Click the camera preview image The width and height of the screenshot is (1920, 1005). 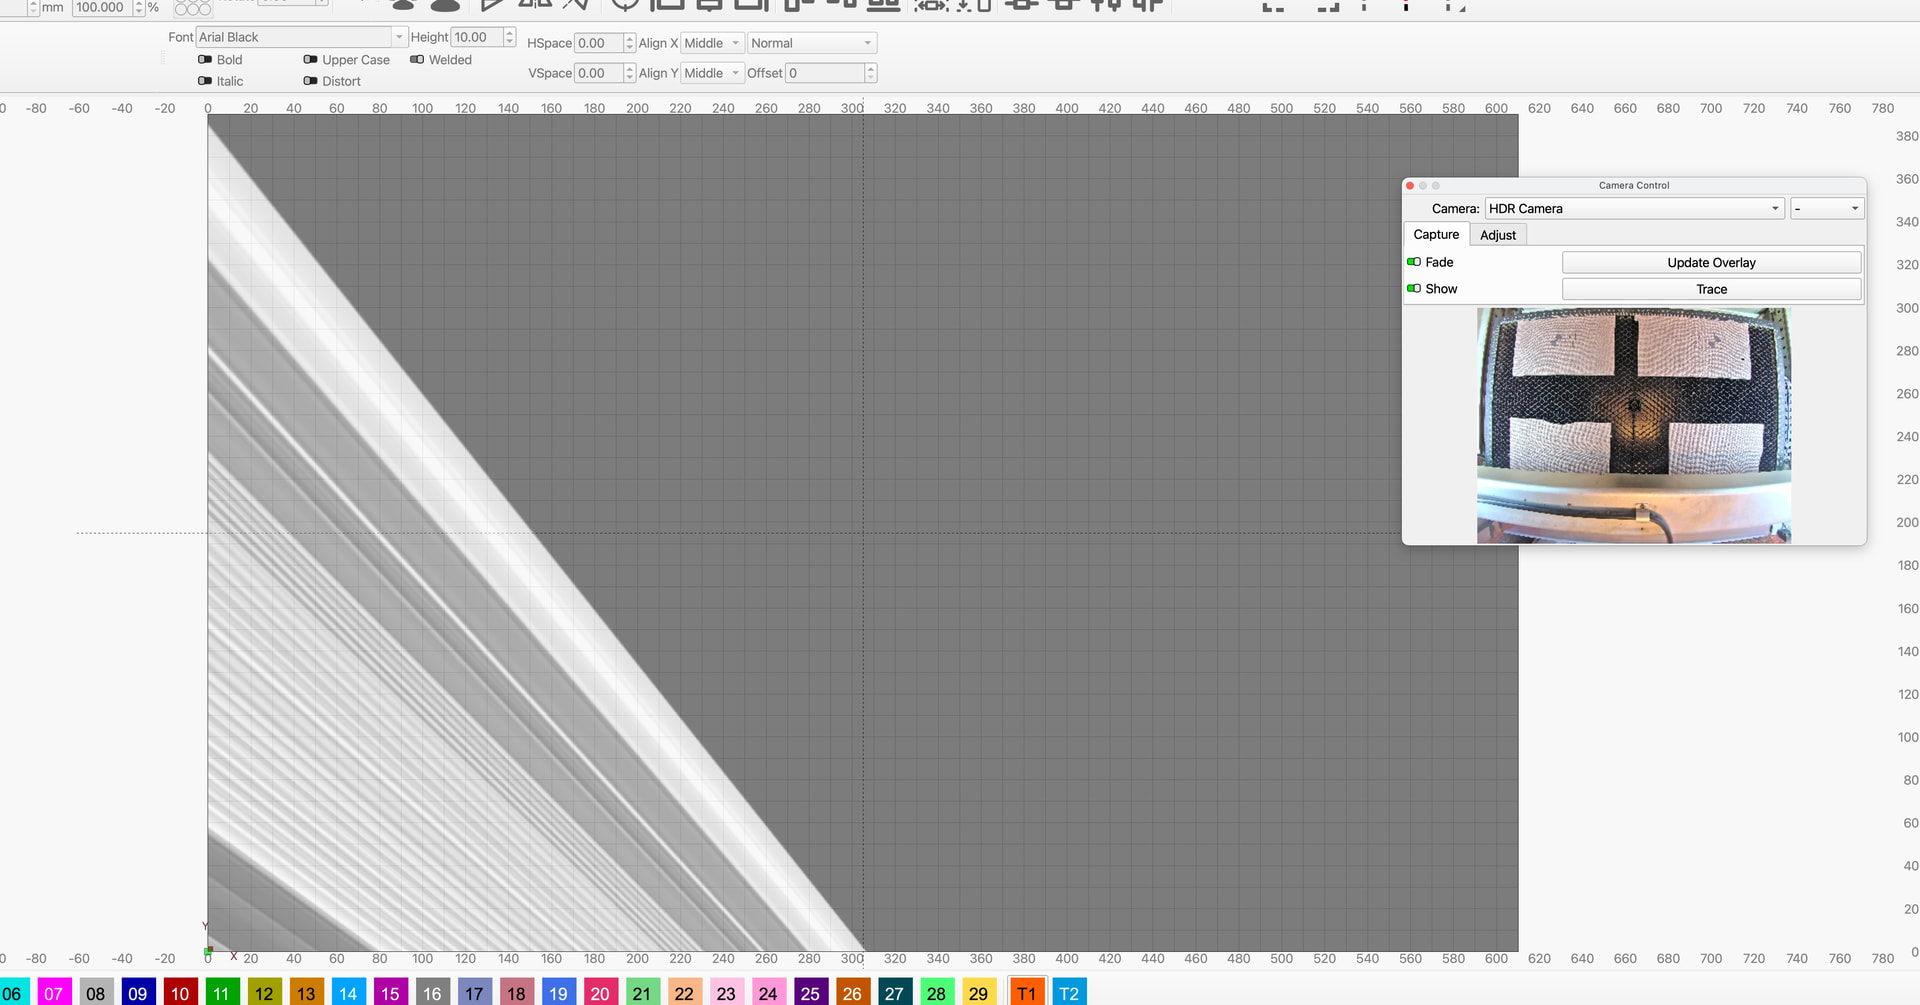click(1634, 426)
